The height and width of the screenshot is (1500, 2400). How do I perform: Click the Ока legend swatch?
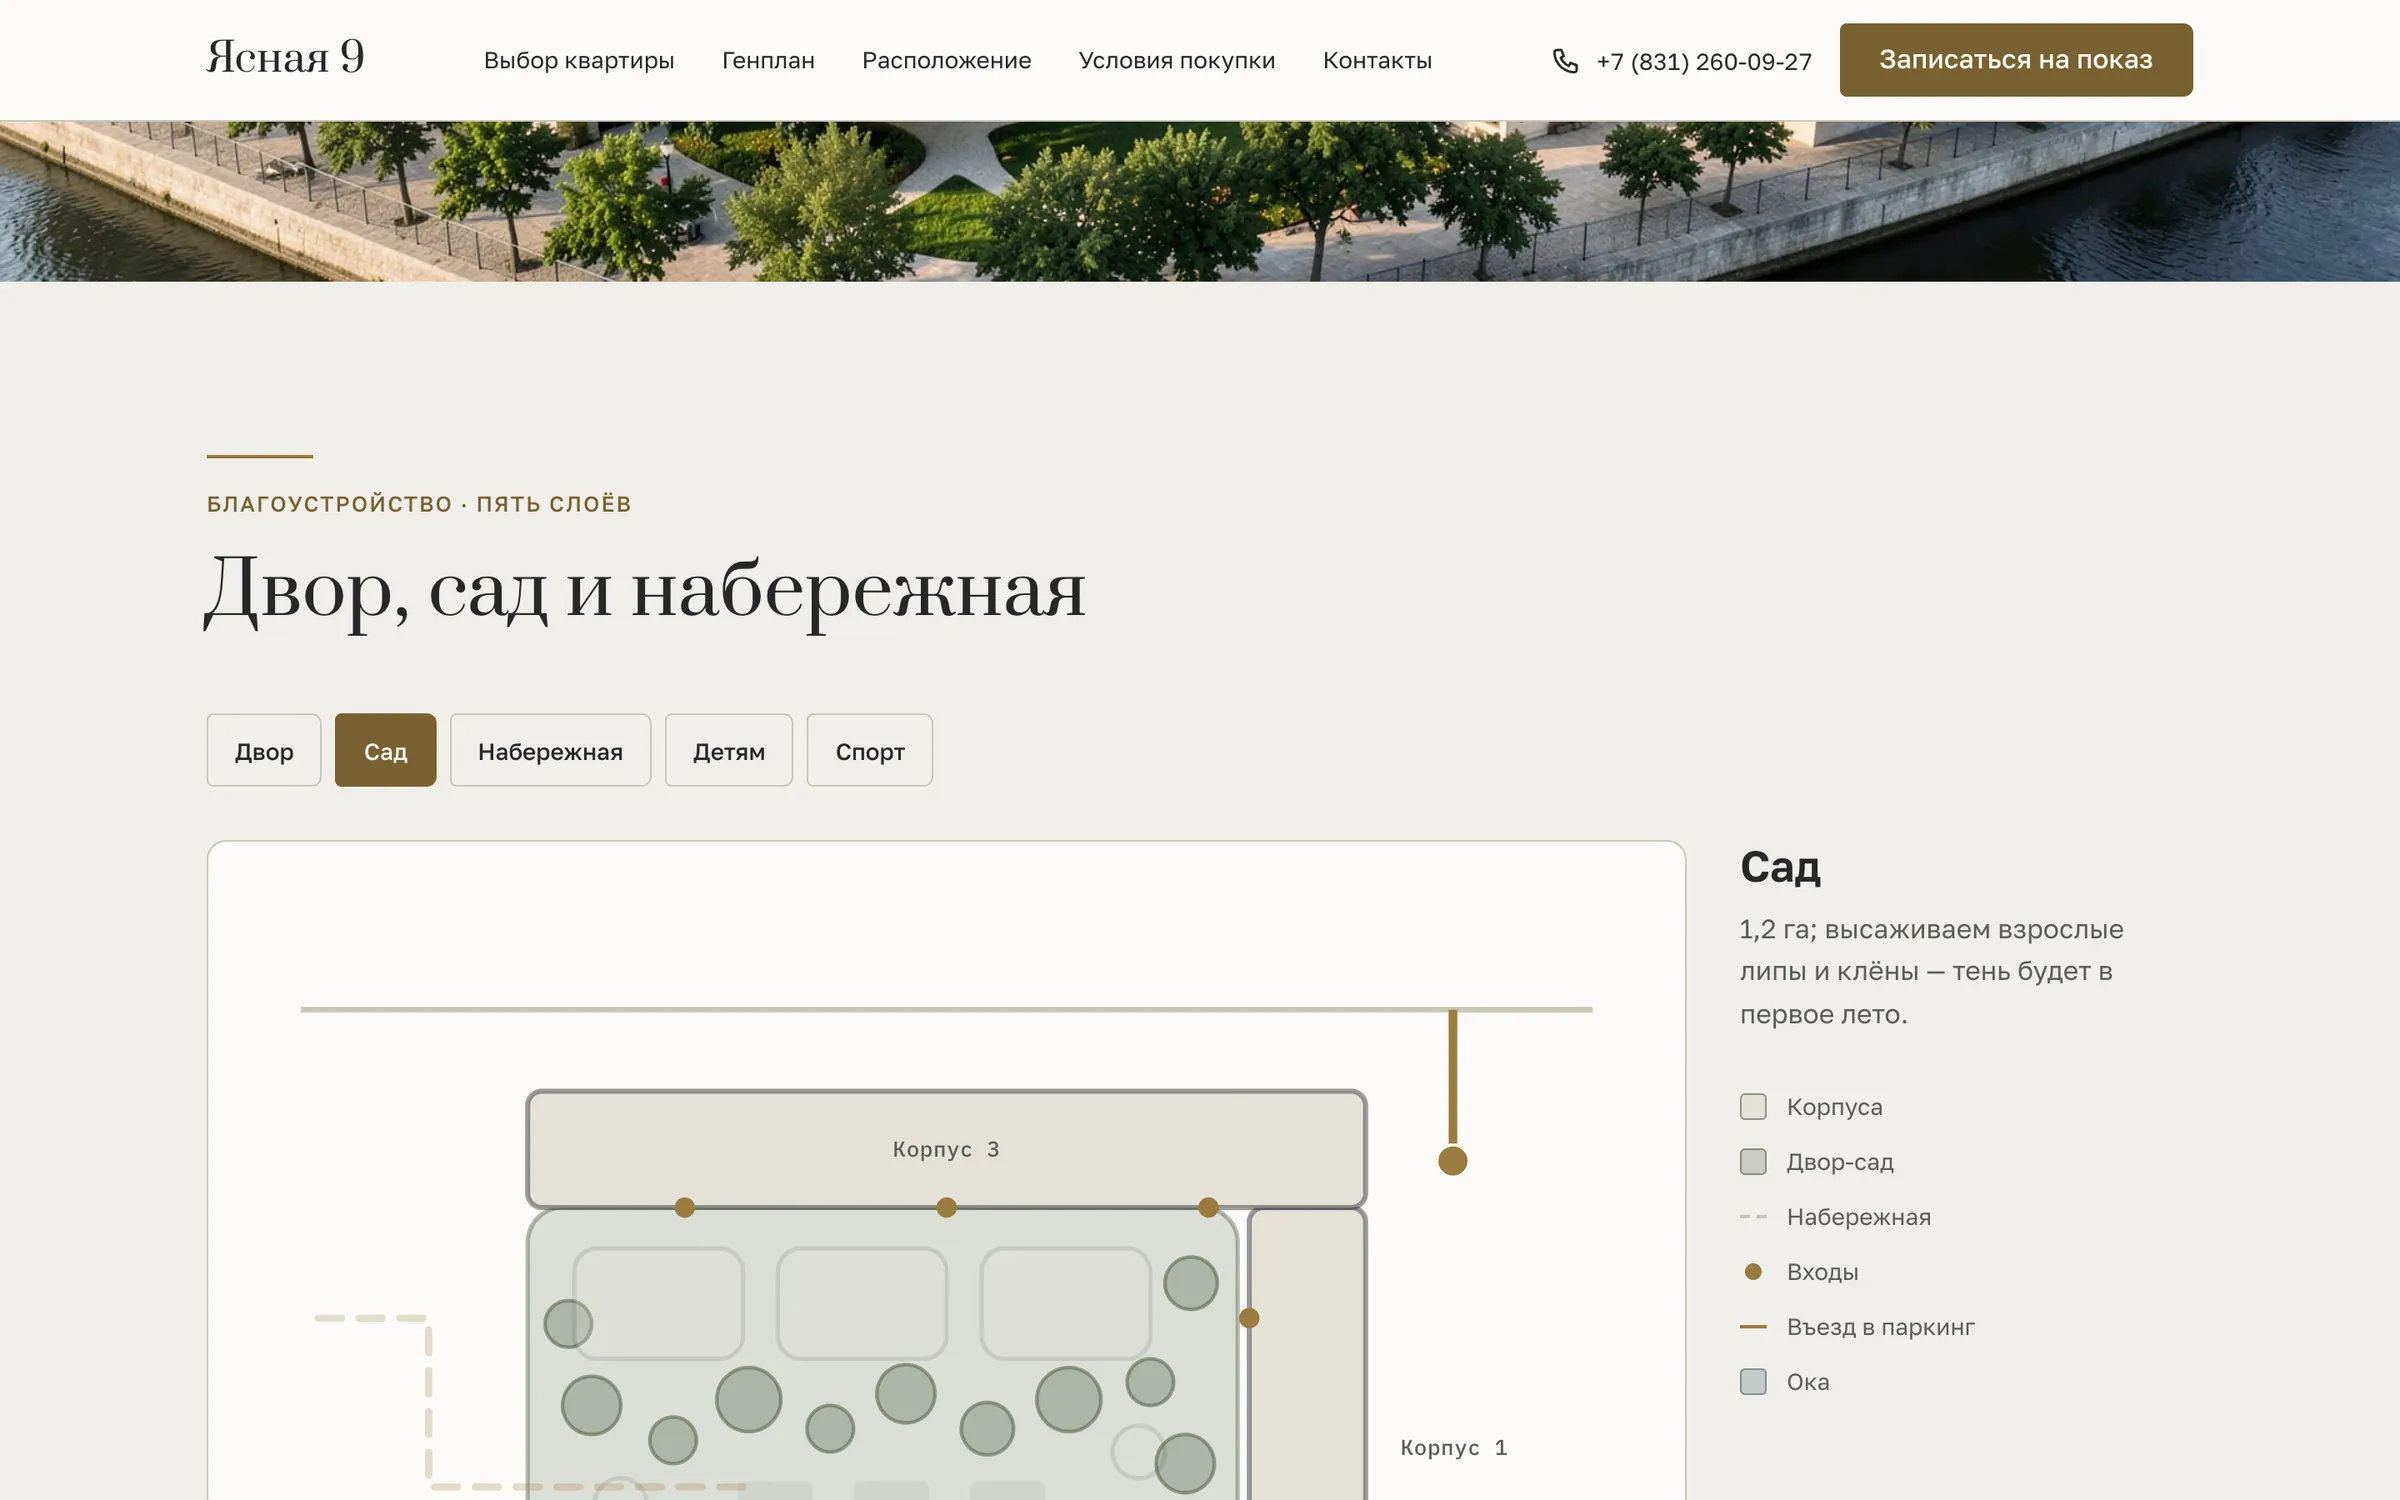click(x=1753, y=1382)
